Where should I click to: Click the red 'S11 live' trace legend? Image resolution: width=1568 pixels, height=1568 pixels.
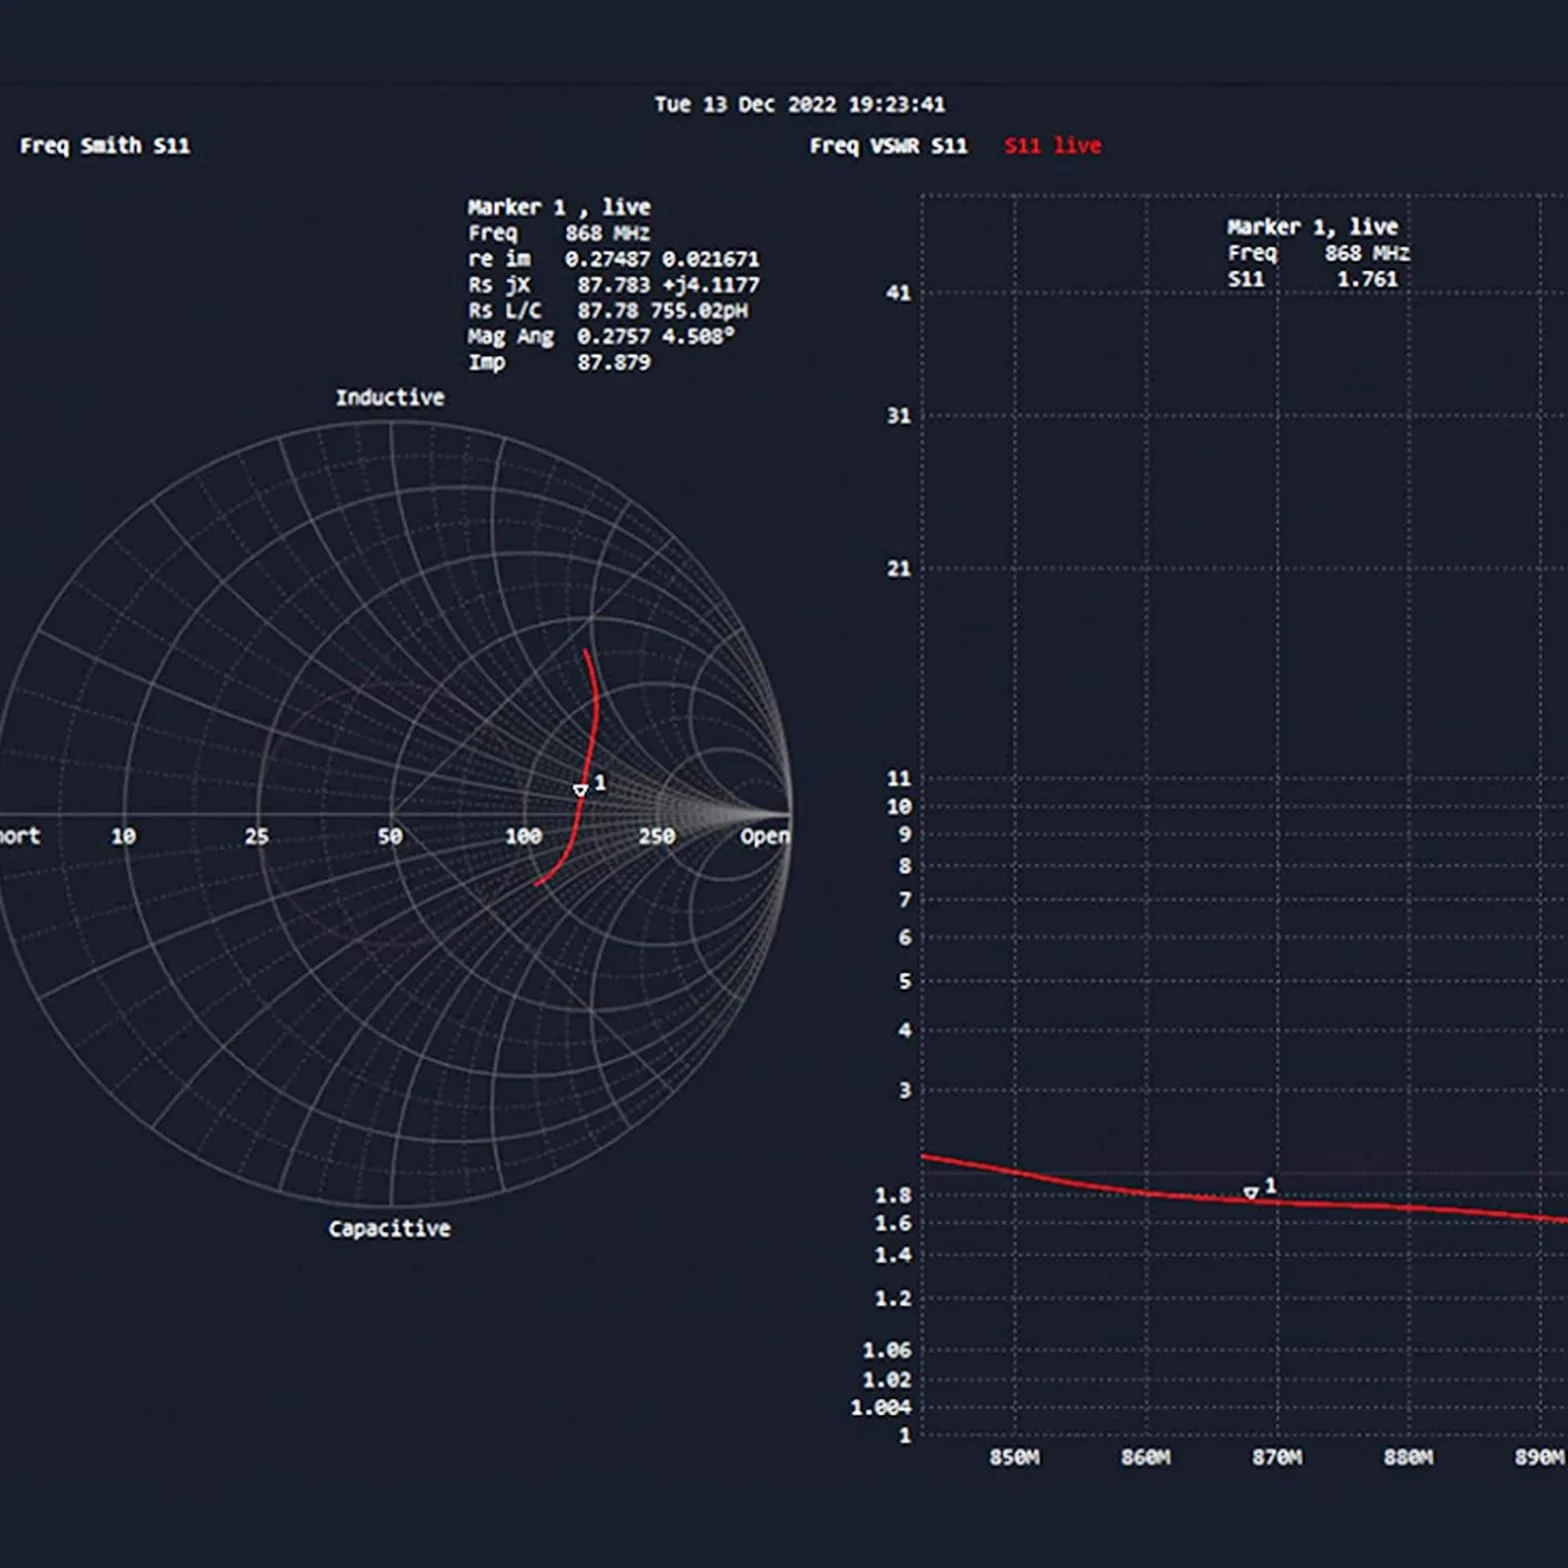coord(1052,146)
